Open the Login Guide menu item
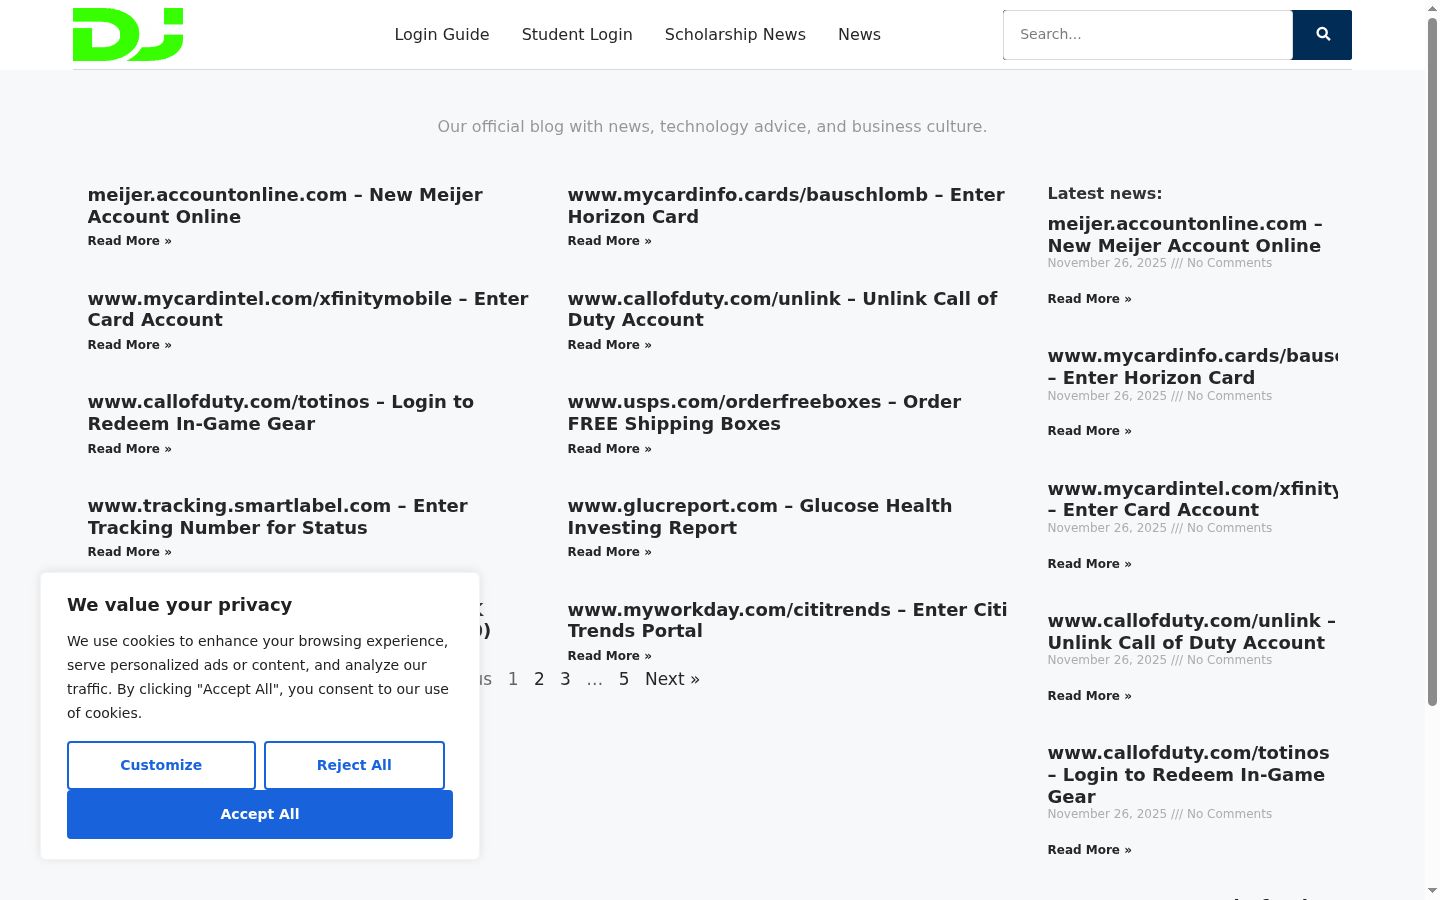Viewport: 1440px width, 900px height. [x=442, y=35]
